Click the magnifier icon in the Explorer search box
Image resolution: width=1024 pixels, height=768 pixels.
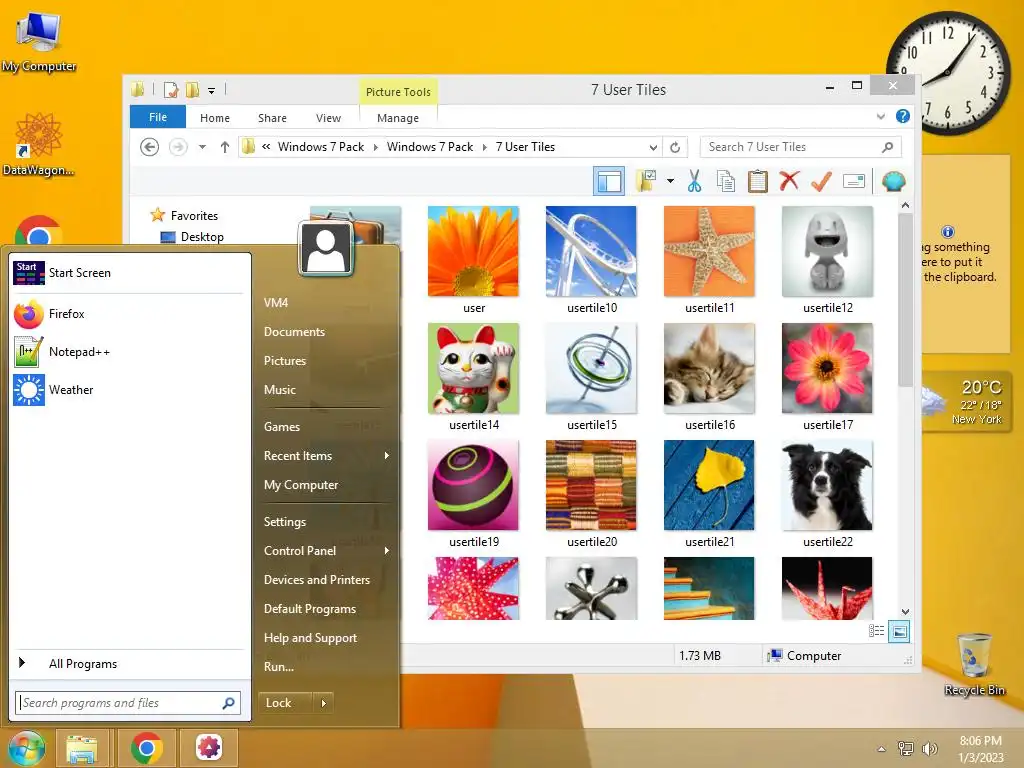888,147
